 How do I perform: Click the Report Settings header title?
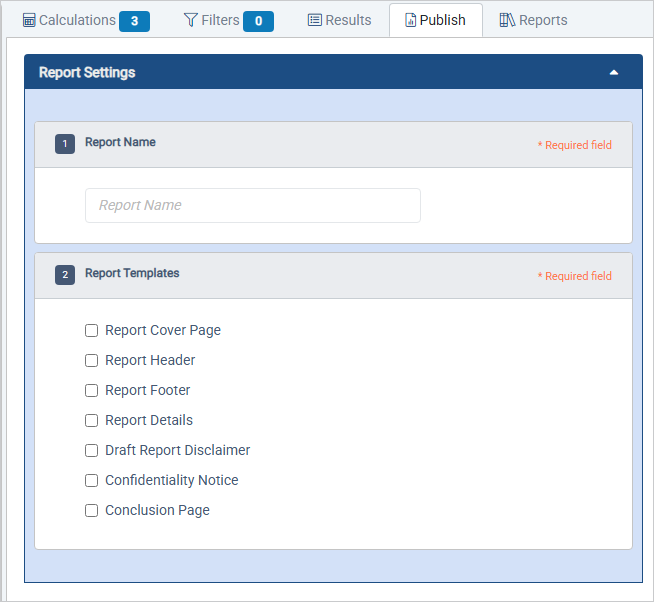[x=87, y=72]
